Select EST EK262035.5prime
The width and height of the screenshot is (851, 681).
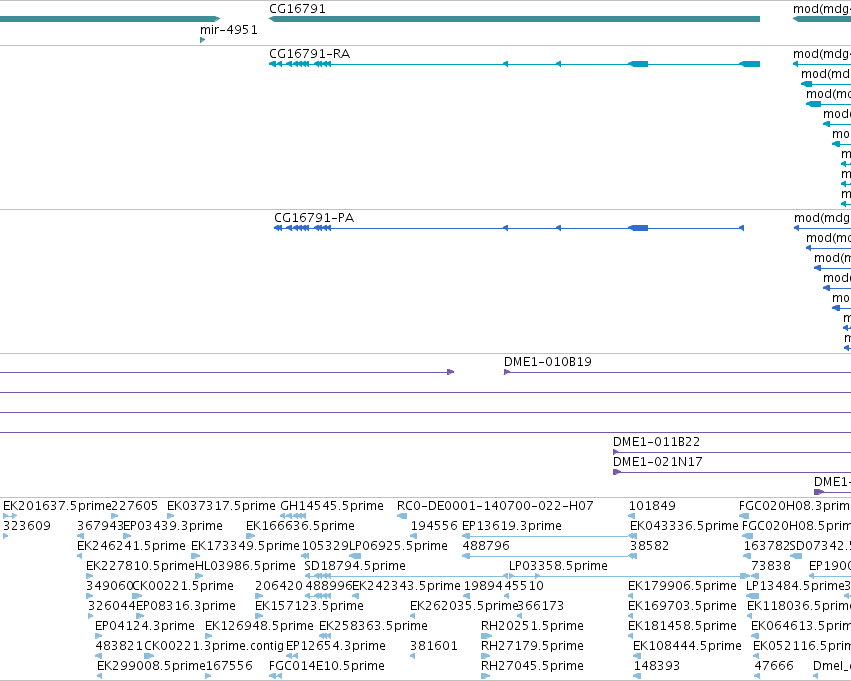click(x=464, y=606)
